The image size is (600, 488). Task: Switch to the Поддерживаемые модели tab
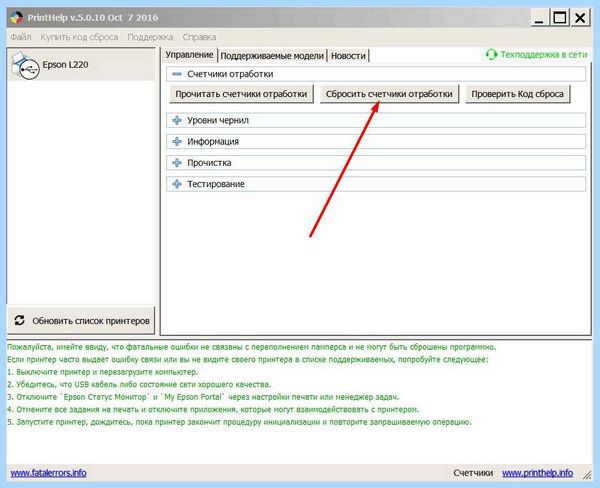pos(272,56)
